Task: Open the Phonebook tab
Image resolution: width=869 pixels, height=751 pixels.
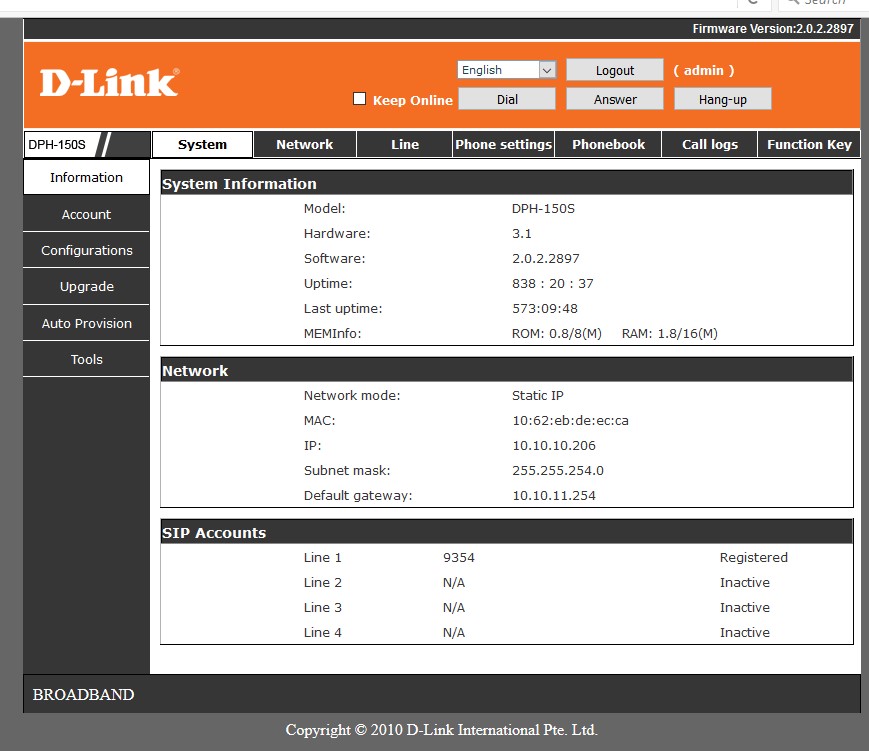Action: tap(608, 145)
